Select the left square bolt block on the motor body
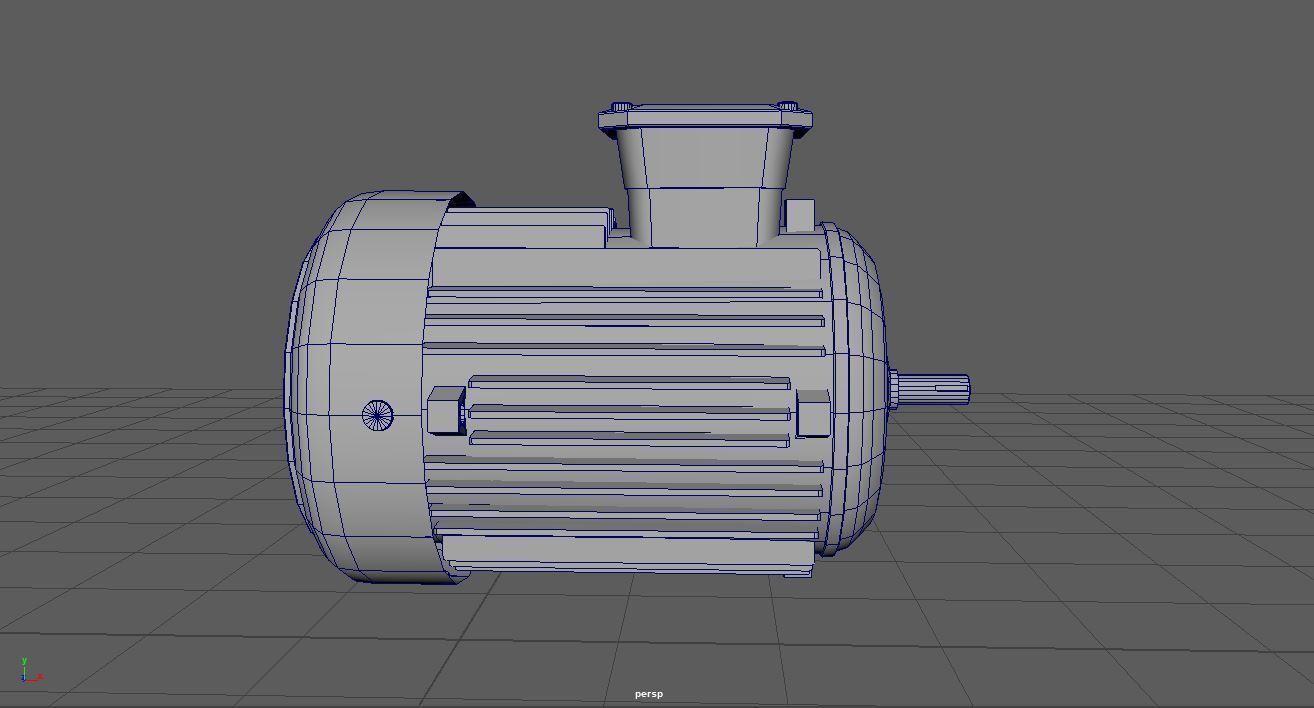1314x708 pixels. click(x=445, y=411)
